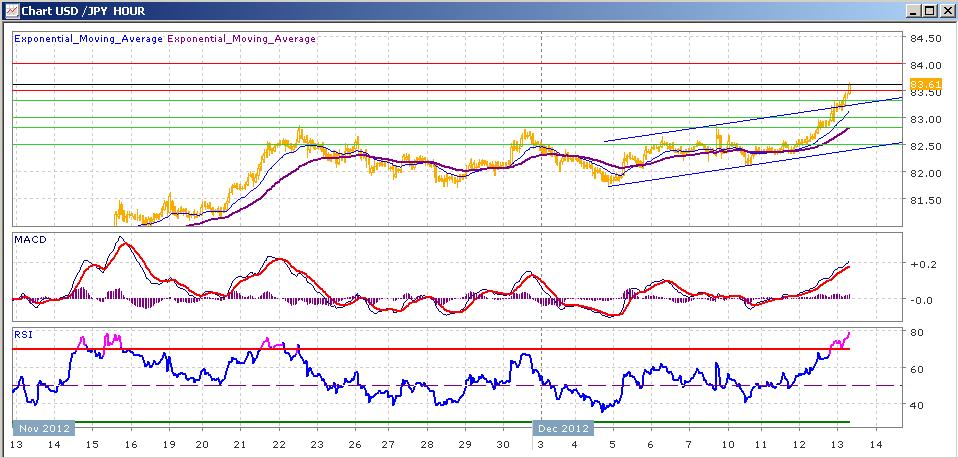Click the purple Exponential_Moving_Average label
The height and width of the screenshot is (458, 958).
pos(241,38)
